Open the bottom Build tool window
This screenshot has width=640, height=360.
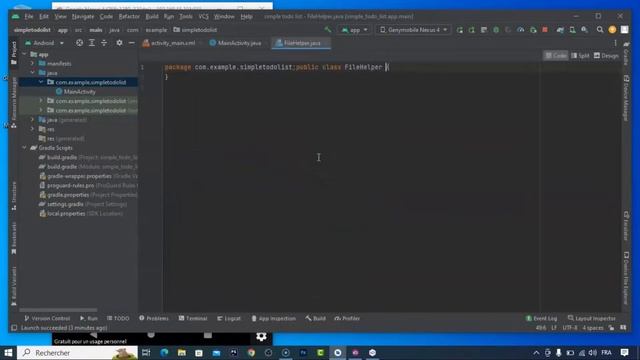316,318
